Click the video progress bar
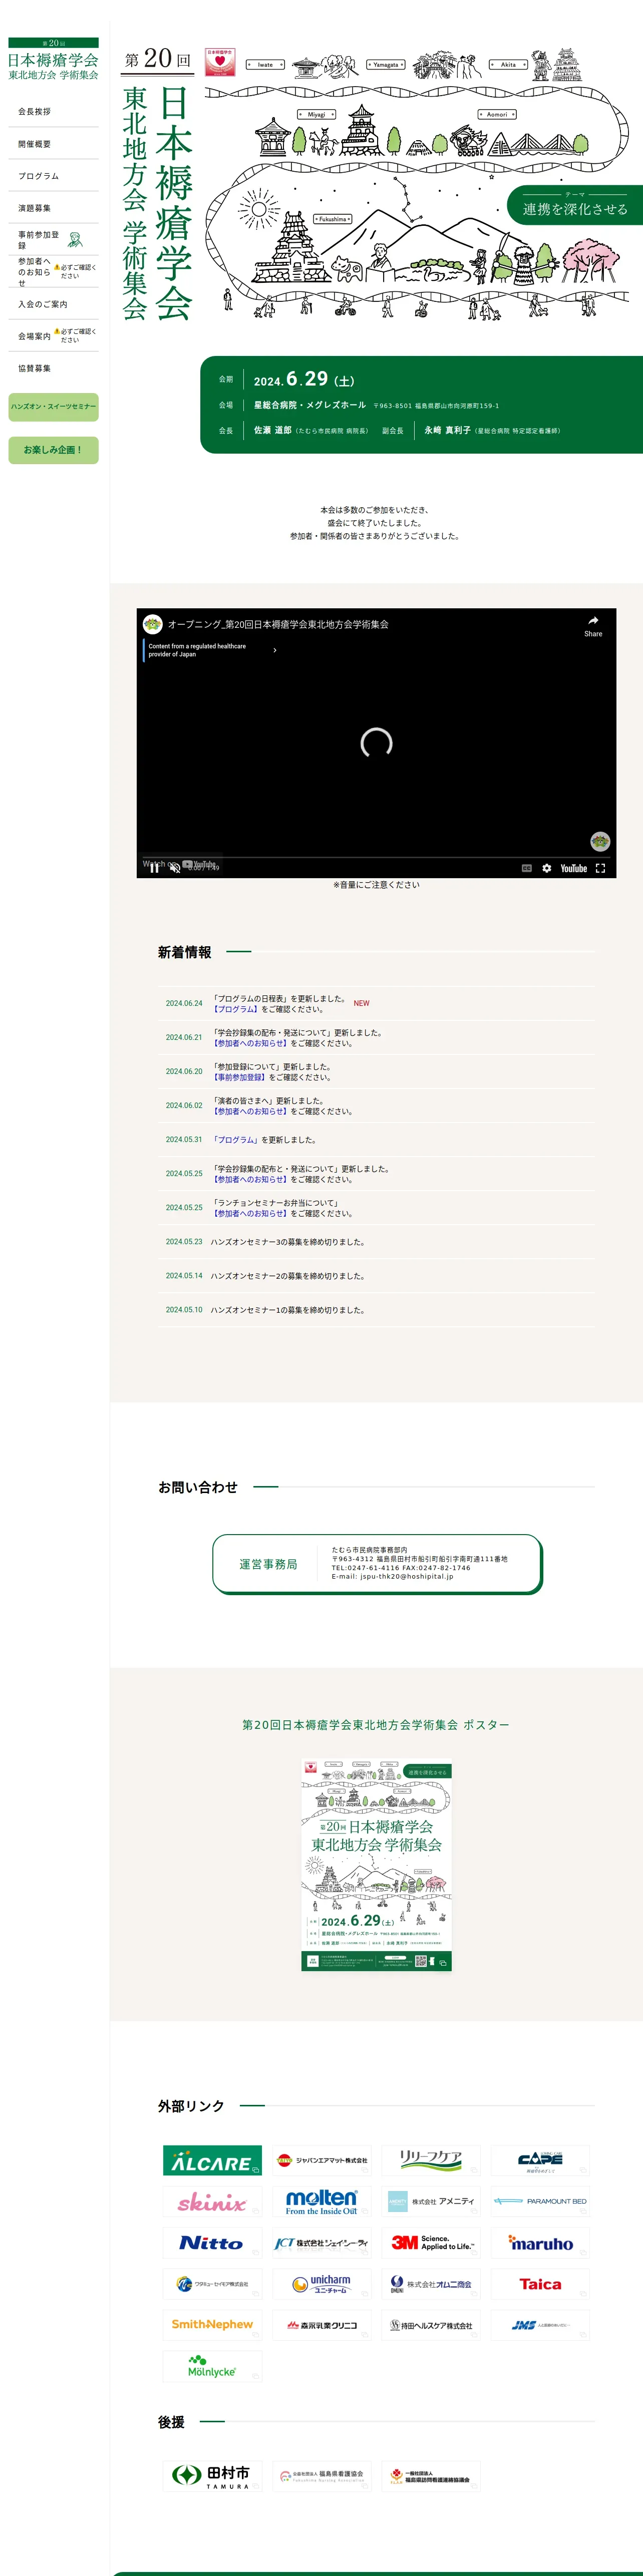Image resolution: width=643 pixels, height=2576 pixels. tap(376, 857)
